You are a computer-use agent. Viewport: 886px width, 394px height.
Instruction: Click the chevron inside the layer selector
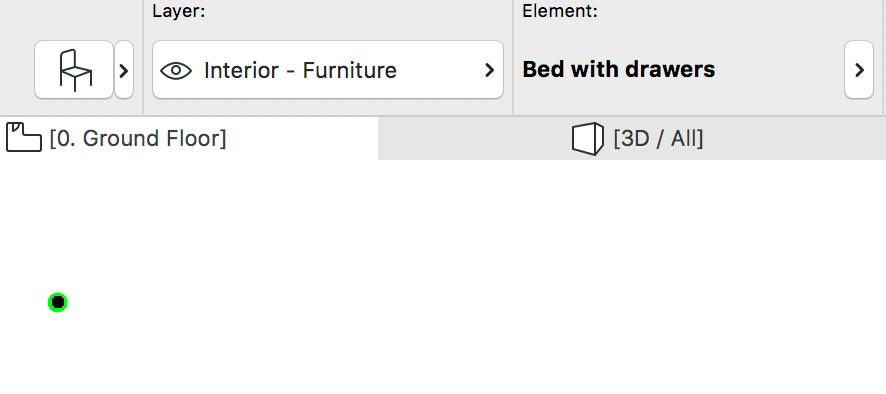click(x=489, y=70)
